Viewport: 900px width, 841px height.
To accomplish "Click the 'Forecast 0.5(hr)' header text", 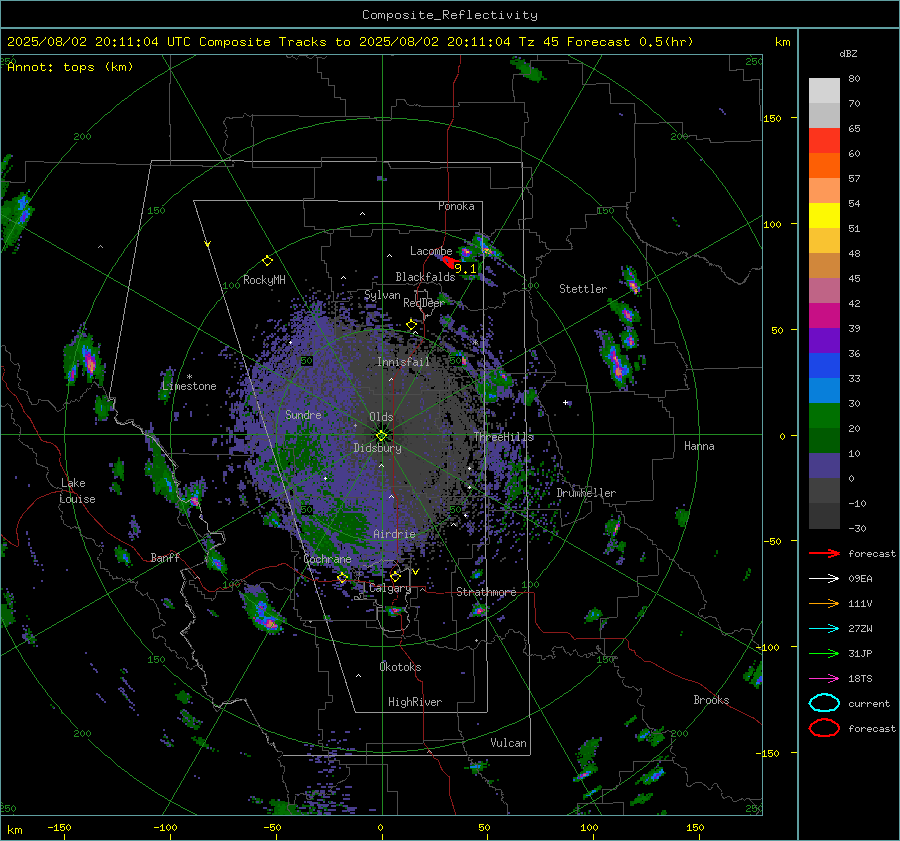I will pyautogui.click(x=630, y=42).
